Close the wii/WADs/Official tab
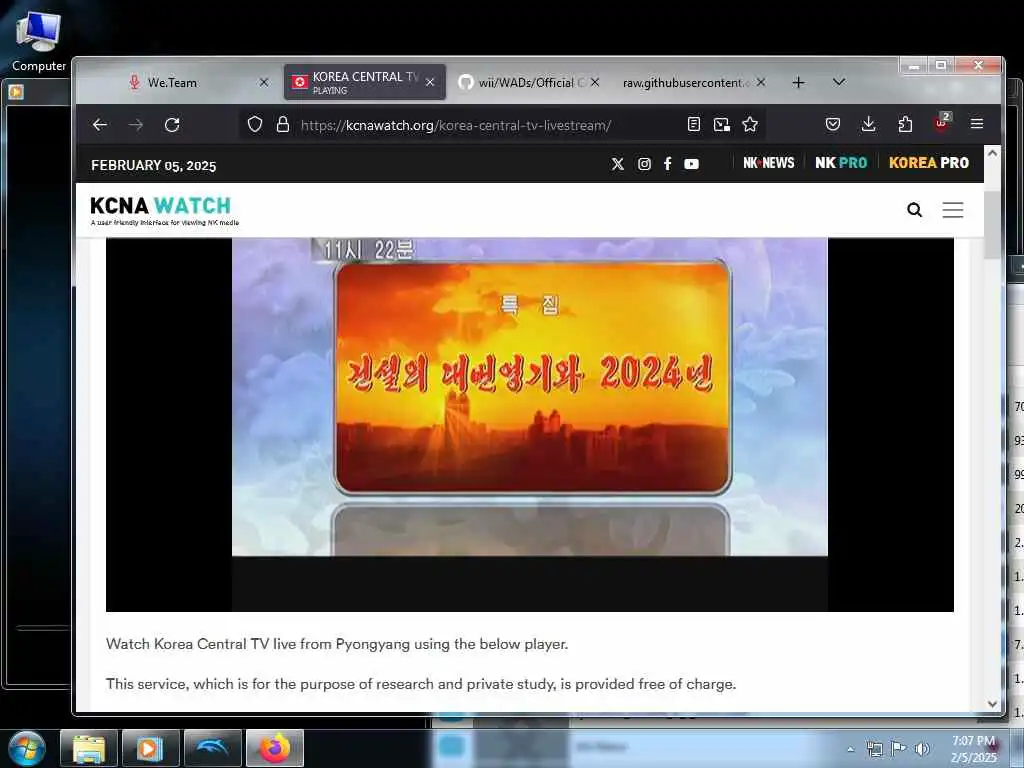This screenshot has width=1024, height=768. click(595, 82)
